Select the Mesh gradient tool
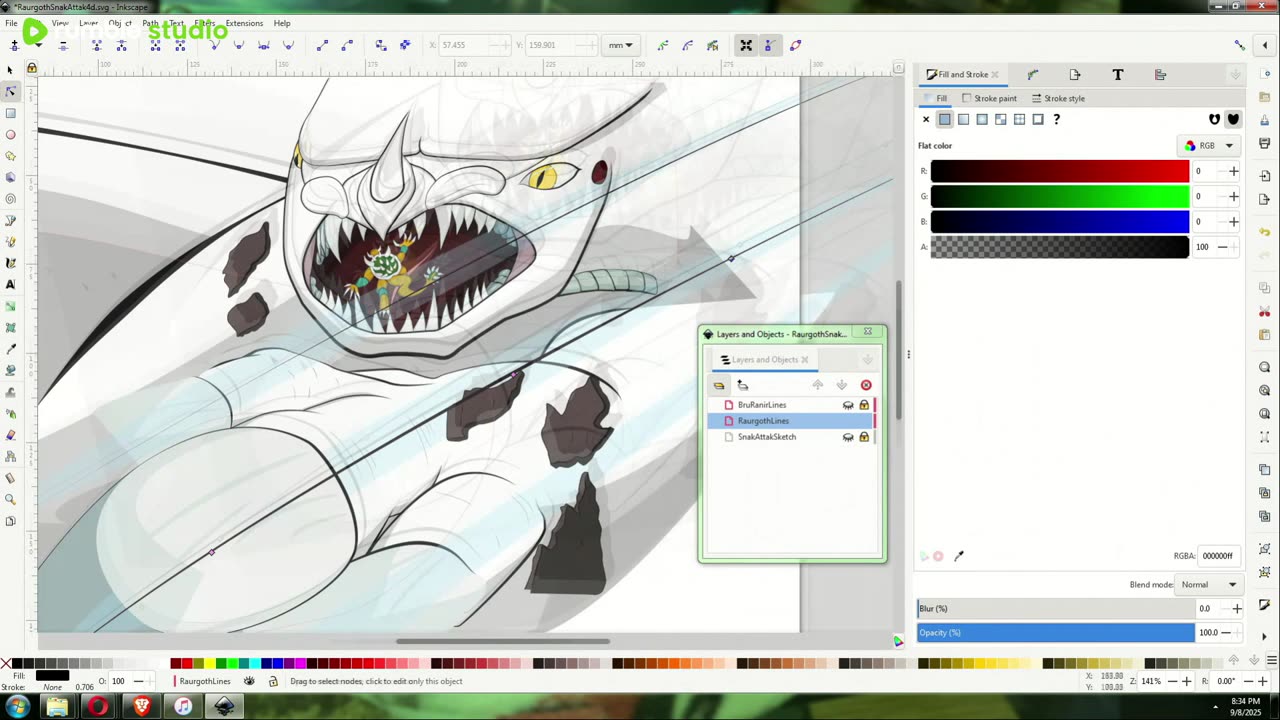 coord(10,328)
